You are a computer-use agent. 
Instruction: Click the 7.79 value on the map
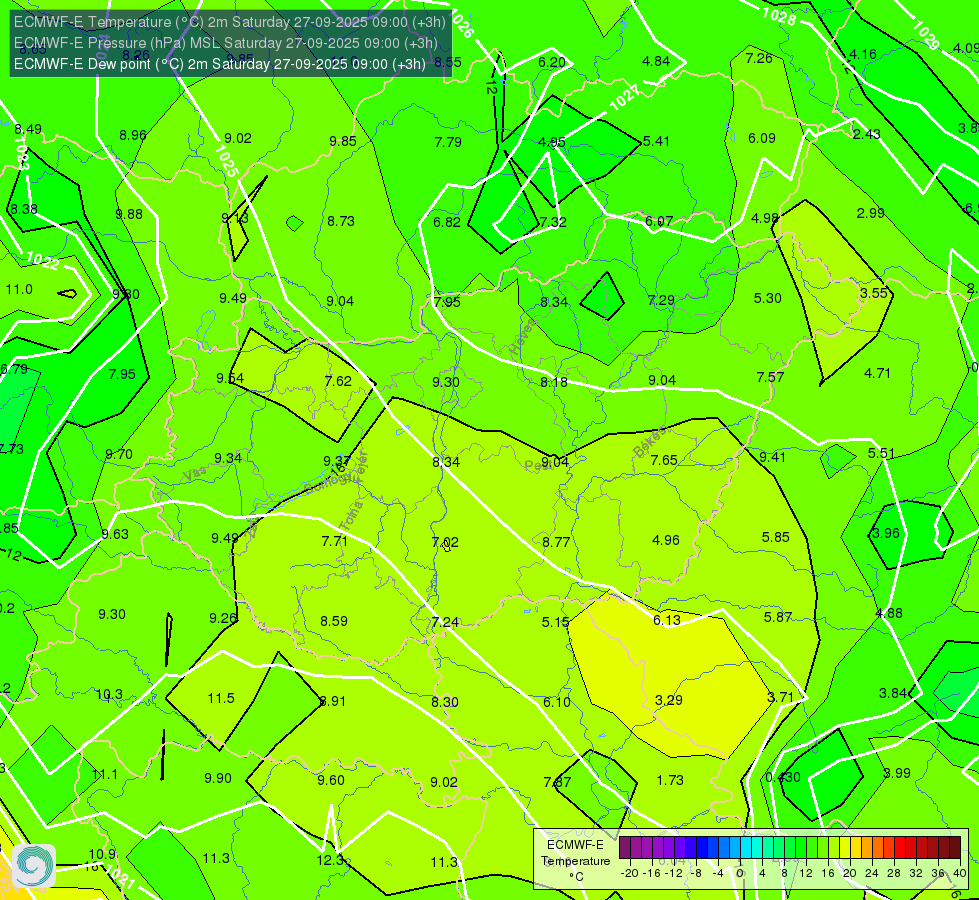click(448, 142)
